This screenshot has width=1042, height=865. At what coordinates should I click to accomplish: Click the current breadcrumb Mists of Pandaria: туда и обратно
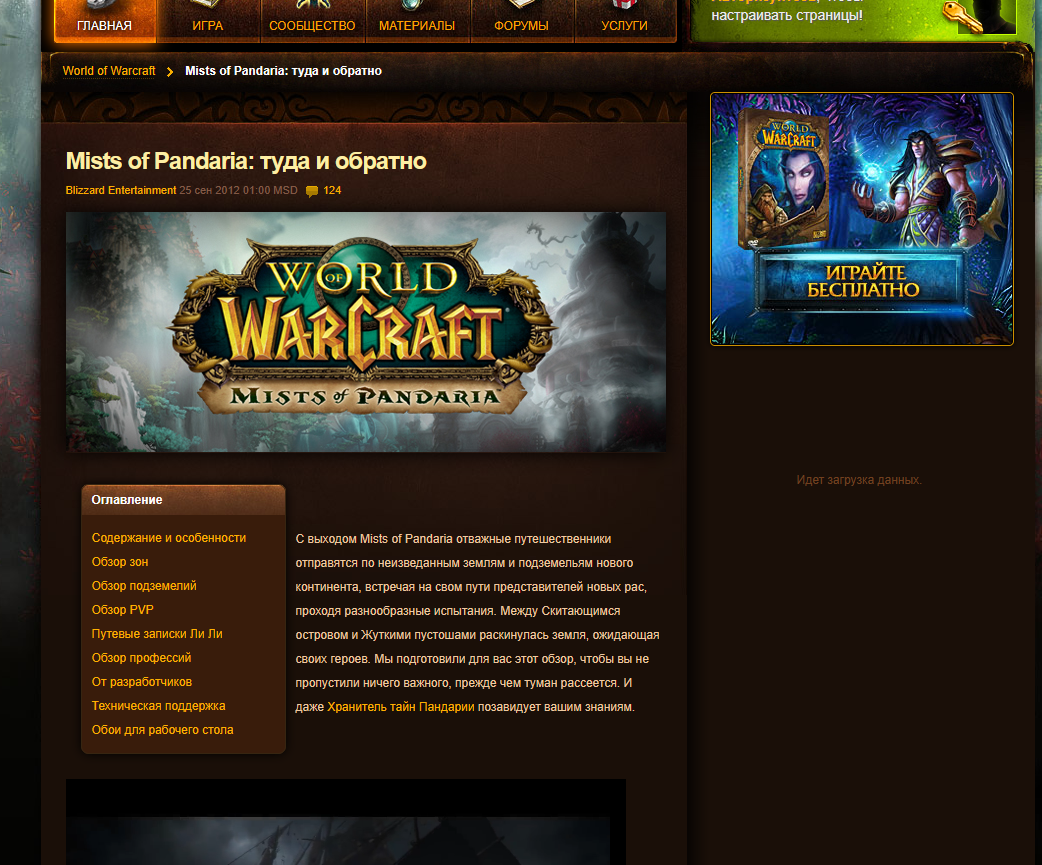[283, 71]
